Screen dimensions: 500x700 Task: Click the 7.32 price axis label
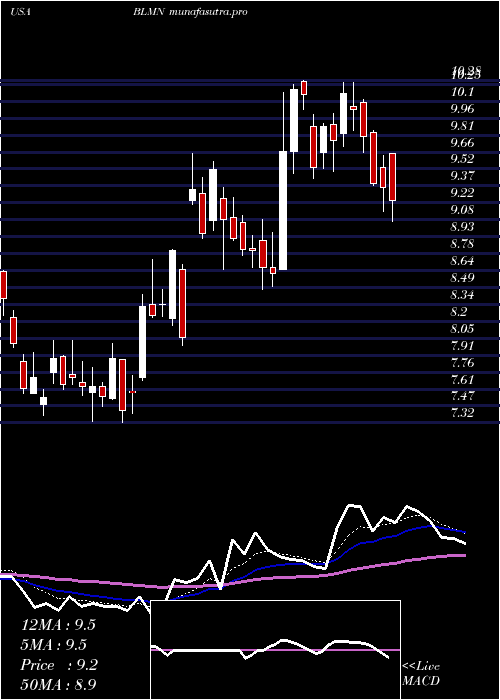(464, 413)
